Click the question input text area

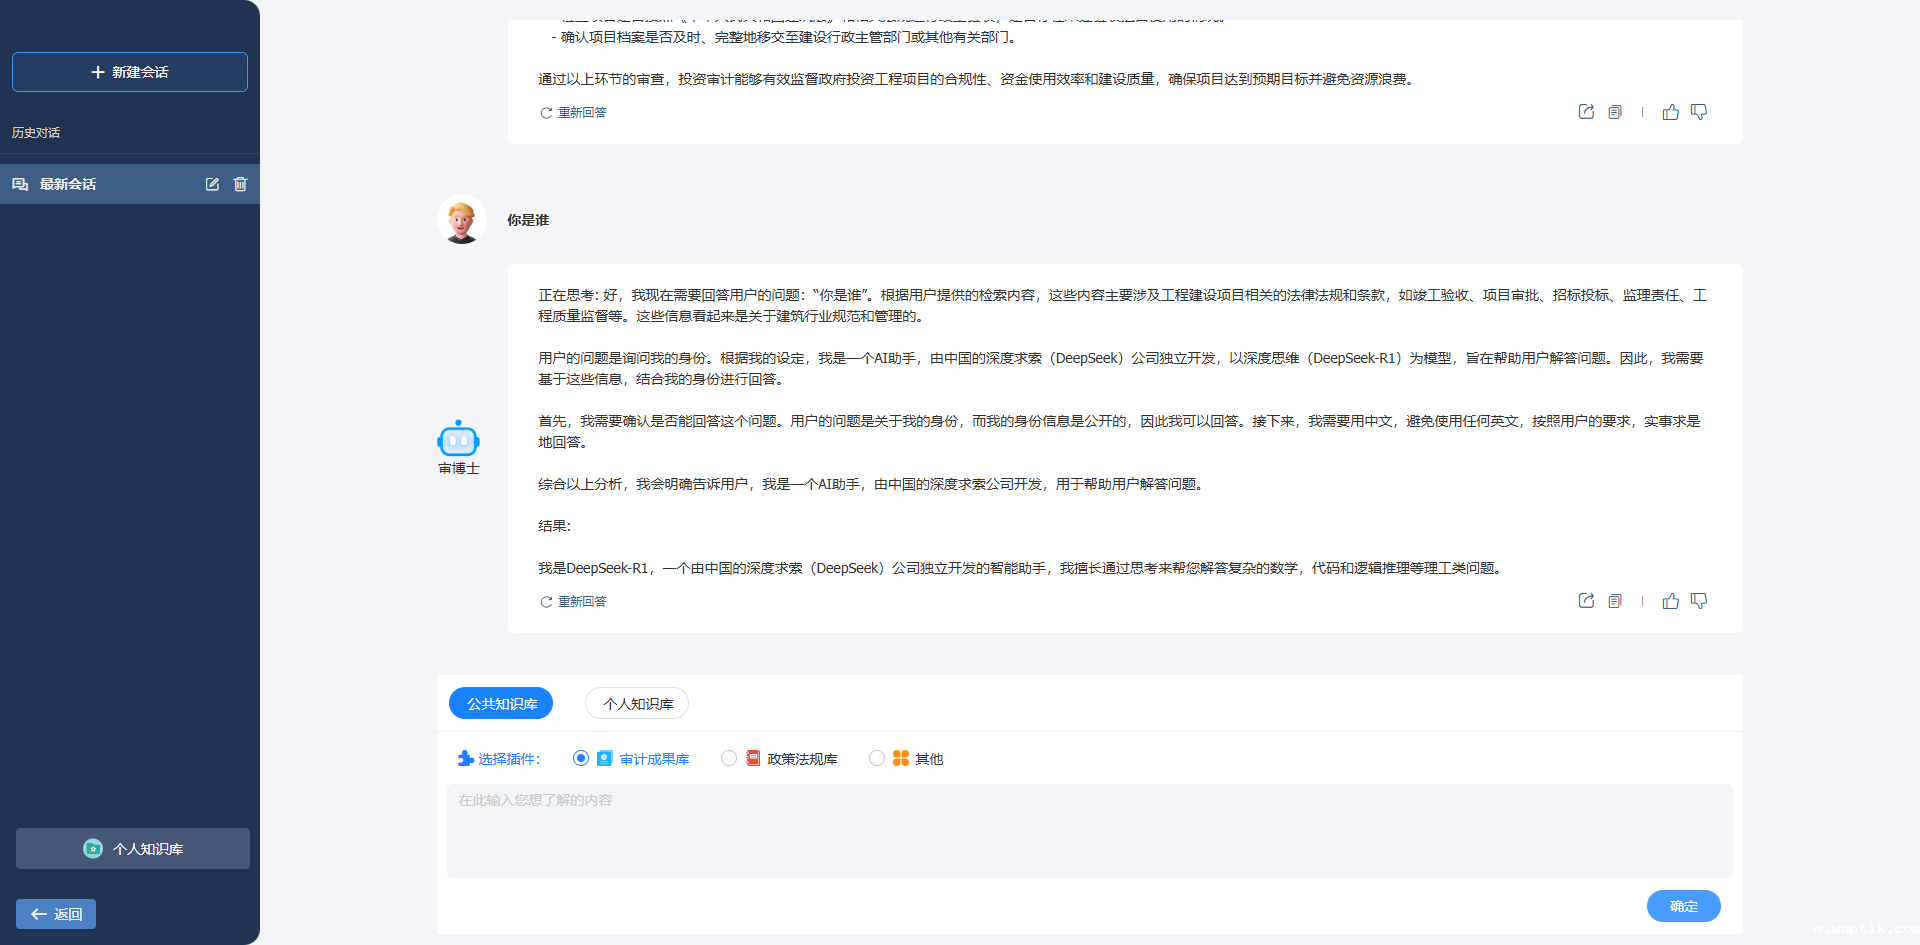(1089, 830)
